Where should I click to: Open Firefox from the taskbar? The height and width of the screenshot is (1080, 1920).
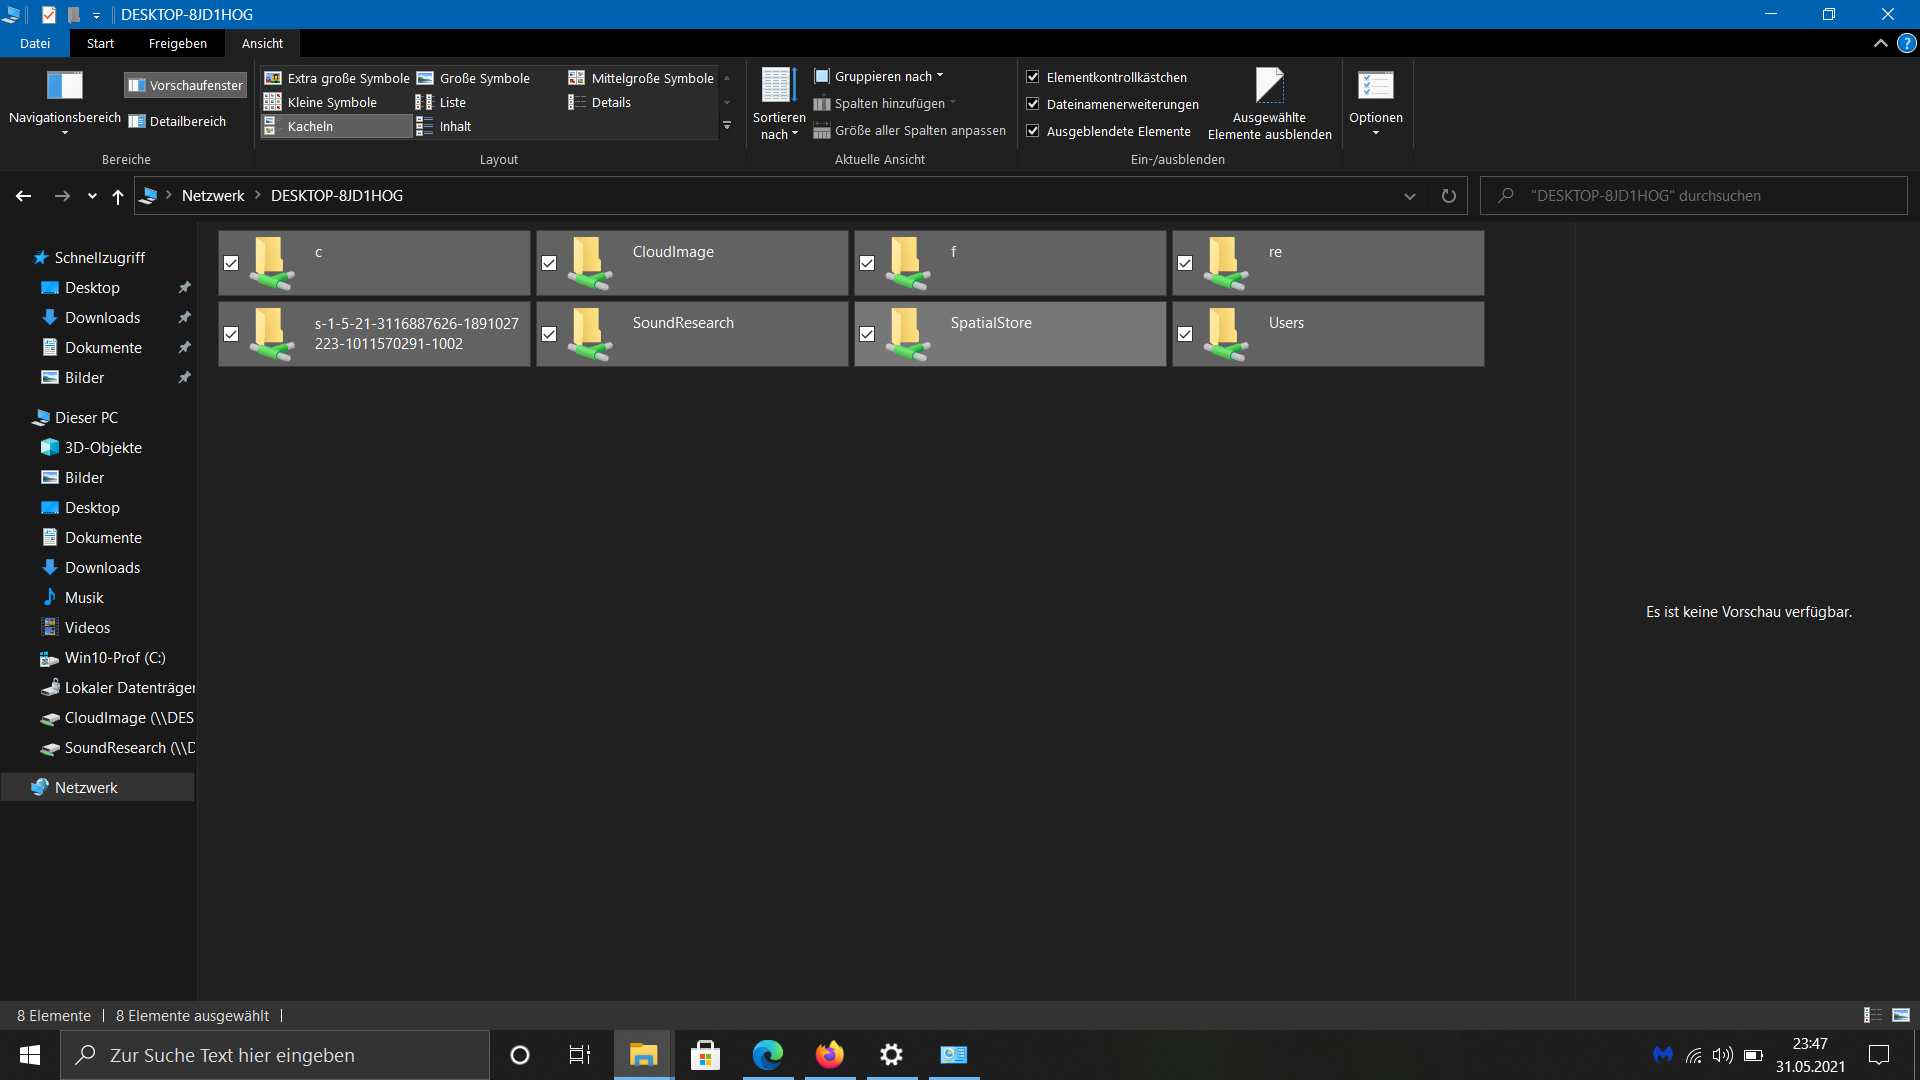pos(829,1055)
